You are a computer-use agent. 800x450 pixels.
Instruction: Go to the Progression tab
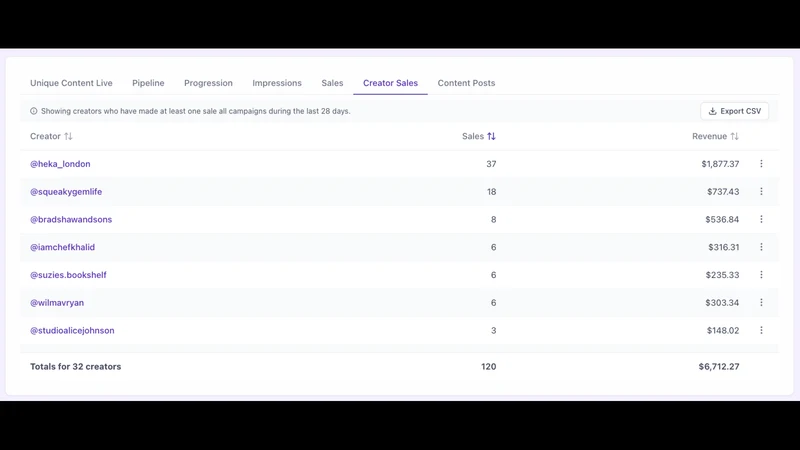(208, 83)
